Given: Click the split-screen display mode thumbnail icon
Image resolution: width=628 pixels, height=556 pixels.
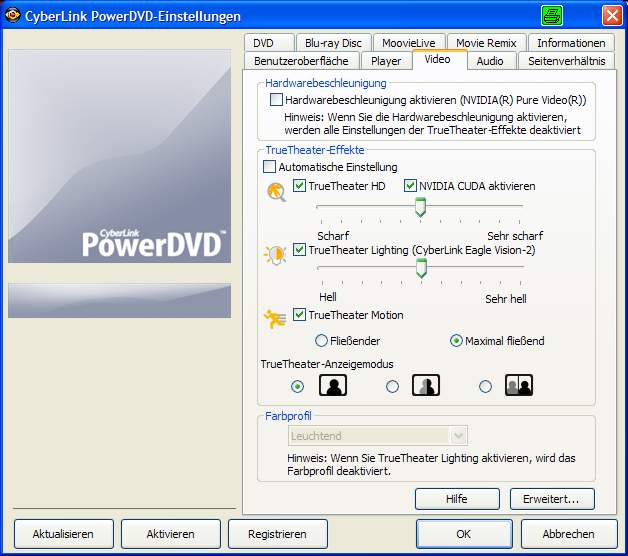Looking at the screenshot, I should pos(426,385).
